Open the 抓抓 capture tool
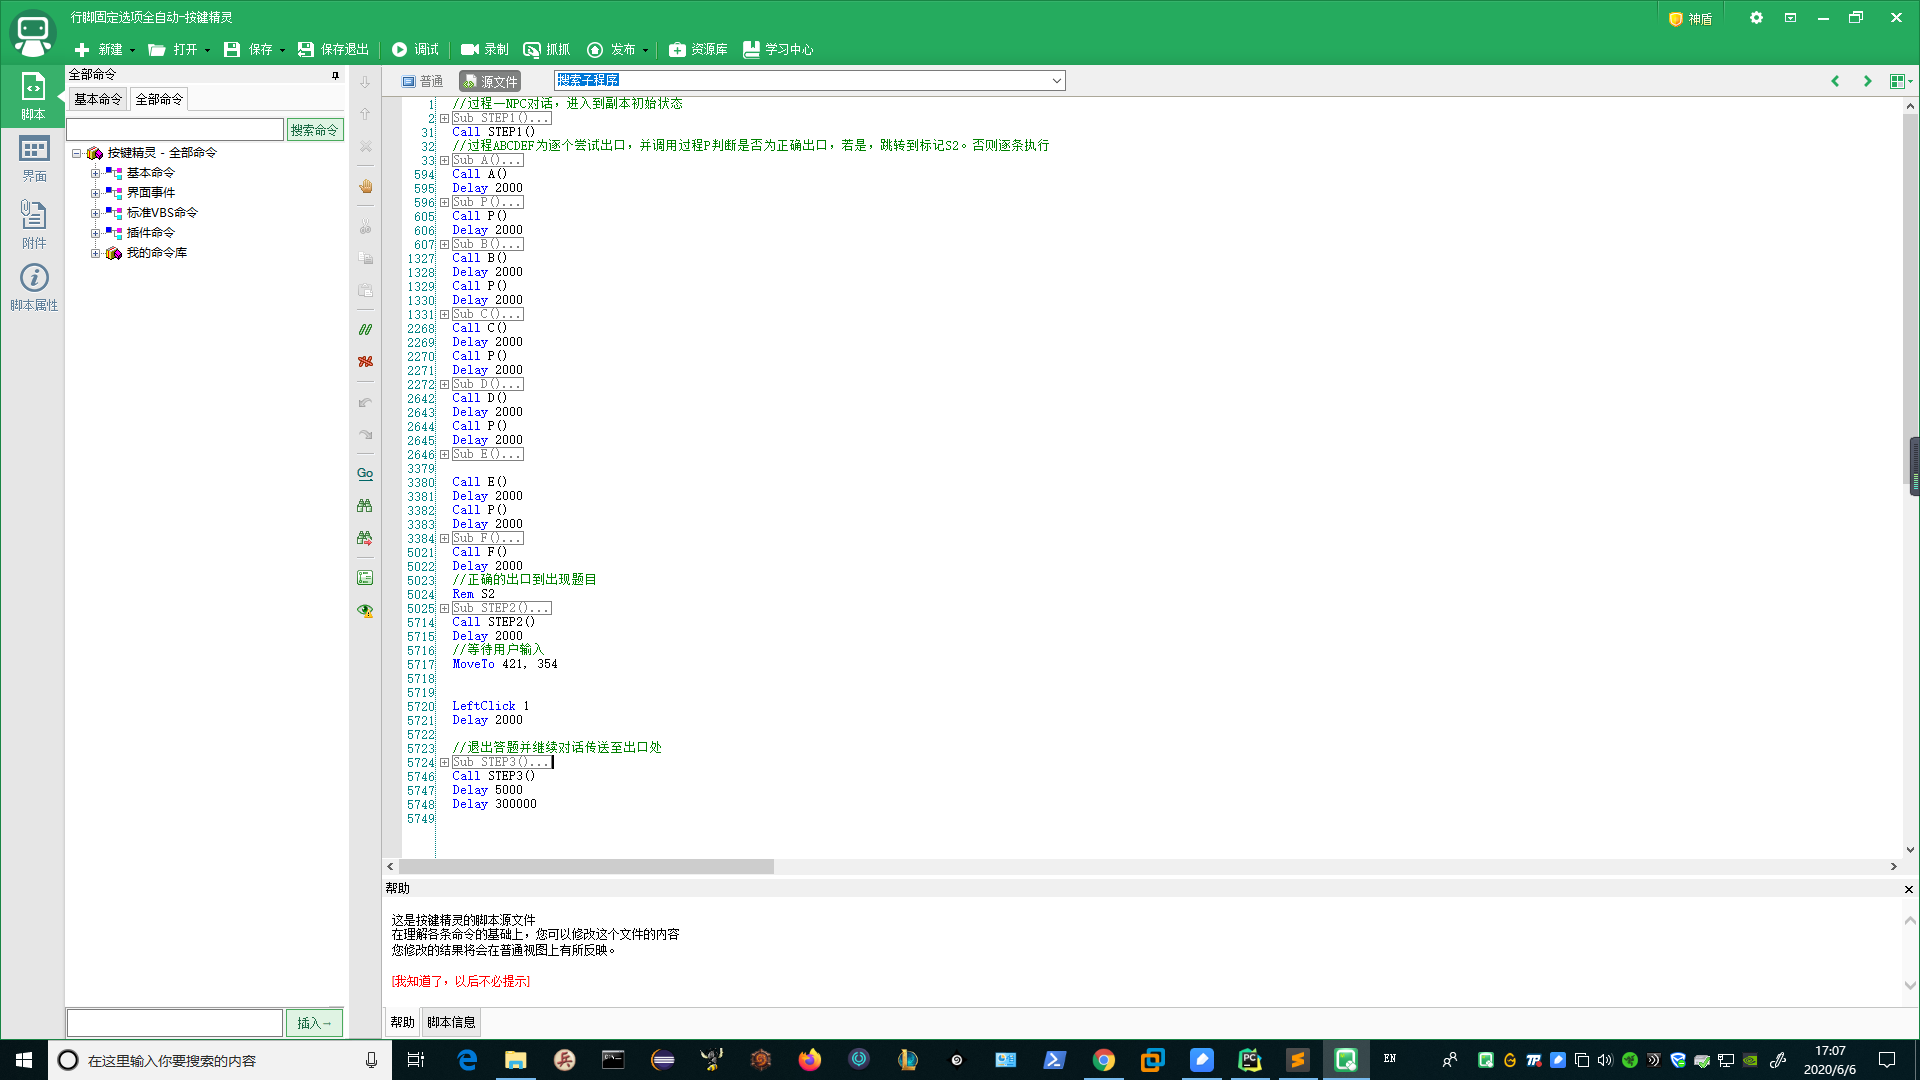Screen dimensions: 1920x1080 pos(546,49)
